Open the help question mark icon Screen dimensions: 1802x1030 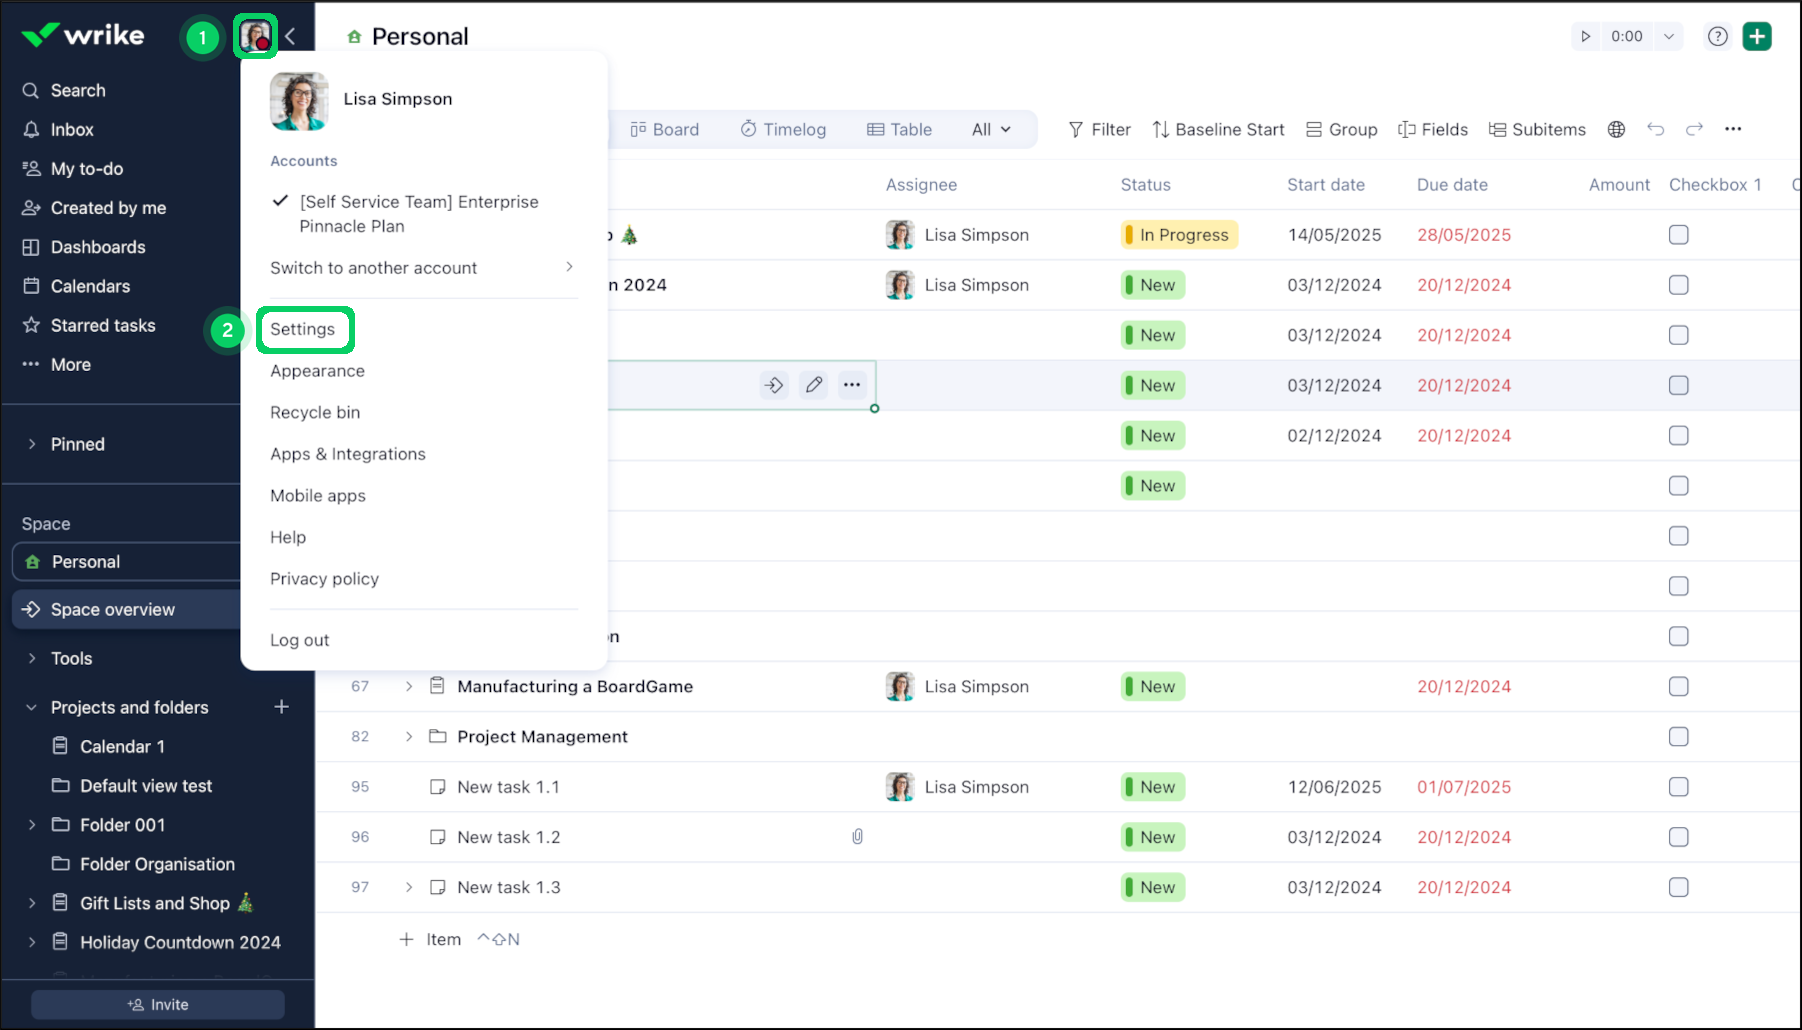(x=1717, y=36)
